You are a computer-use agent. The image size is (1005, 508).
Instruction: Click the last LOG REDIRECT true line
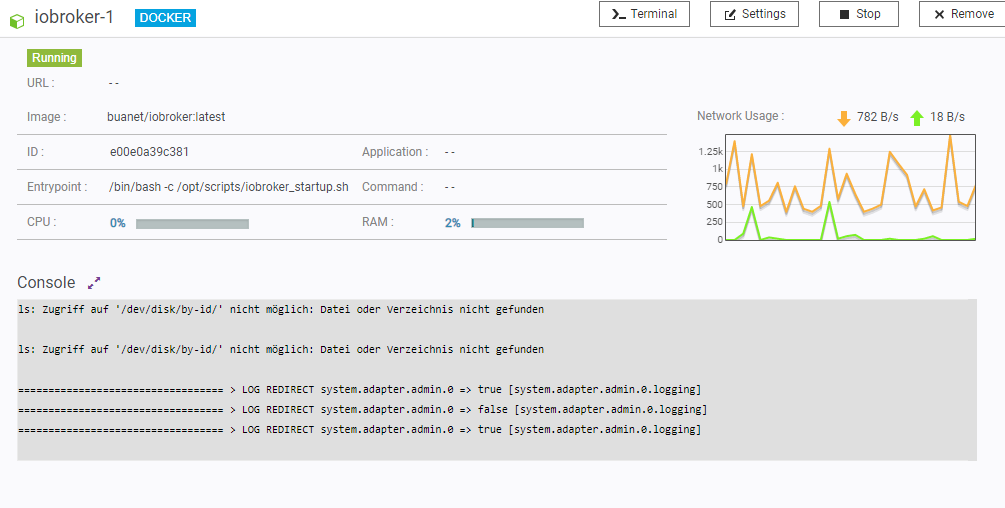360,429
